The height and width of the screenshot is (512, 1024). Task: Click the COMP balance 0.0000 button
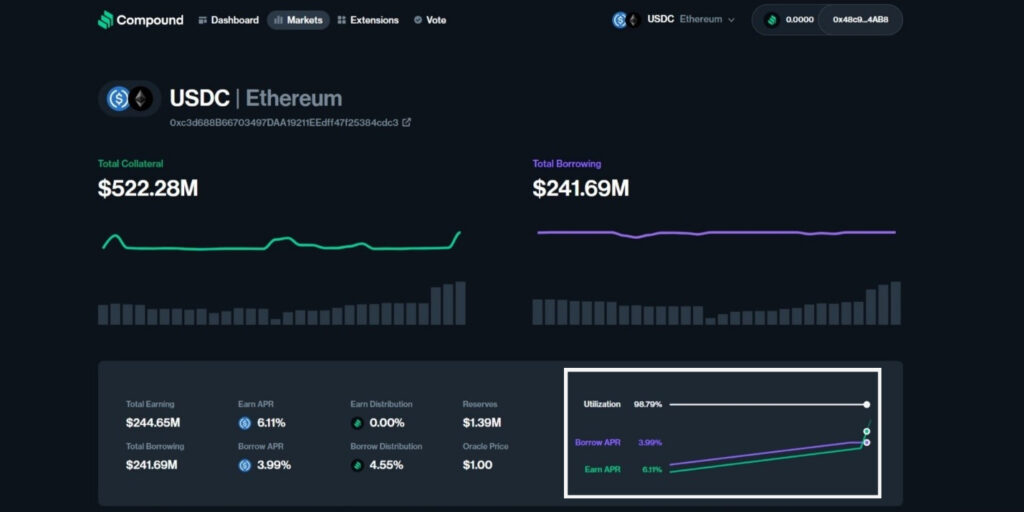click(x=788, y=20)
